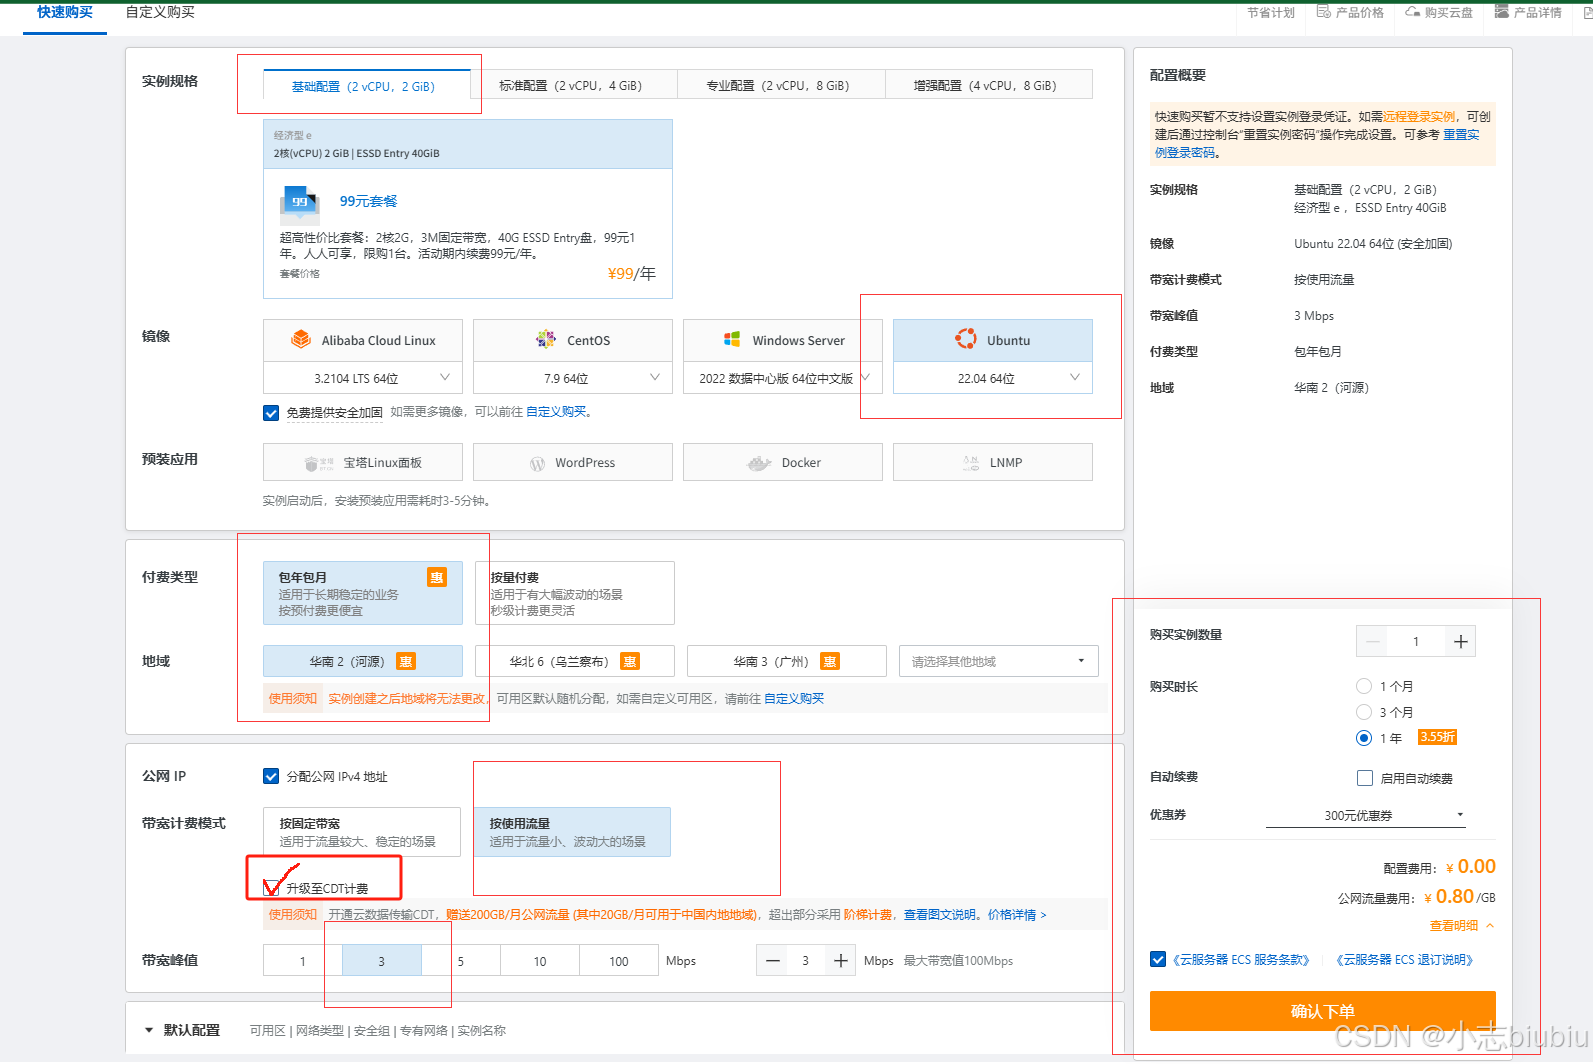Select 按使用流量 bandwidth billing mode
1593x1064 pixels.
coord(572,832)
